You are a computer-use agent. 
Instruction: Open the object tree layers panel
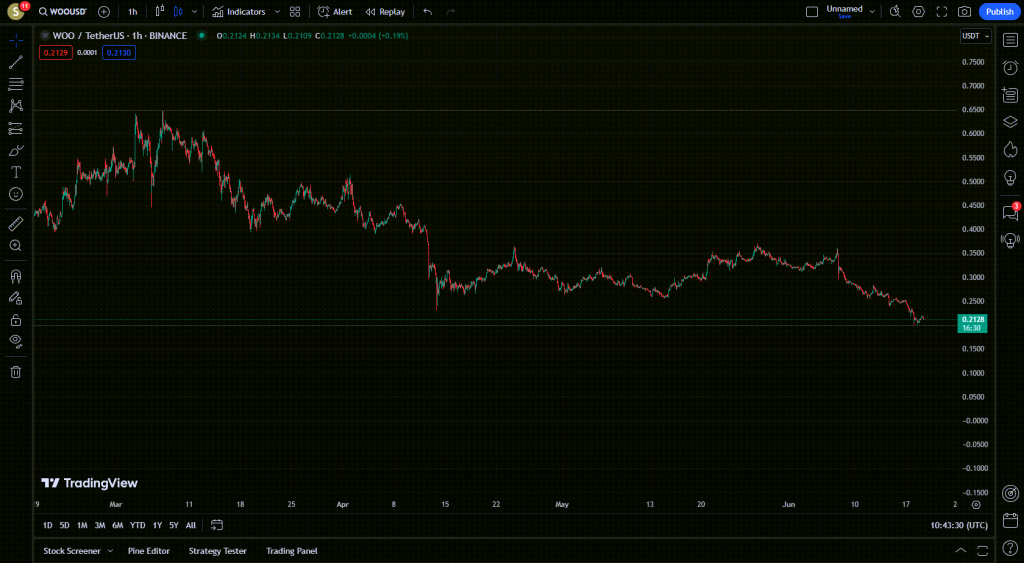1010,123
